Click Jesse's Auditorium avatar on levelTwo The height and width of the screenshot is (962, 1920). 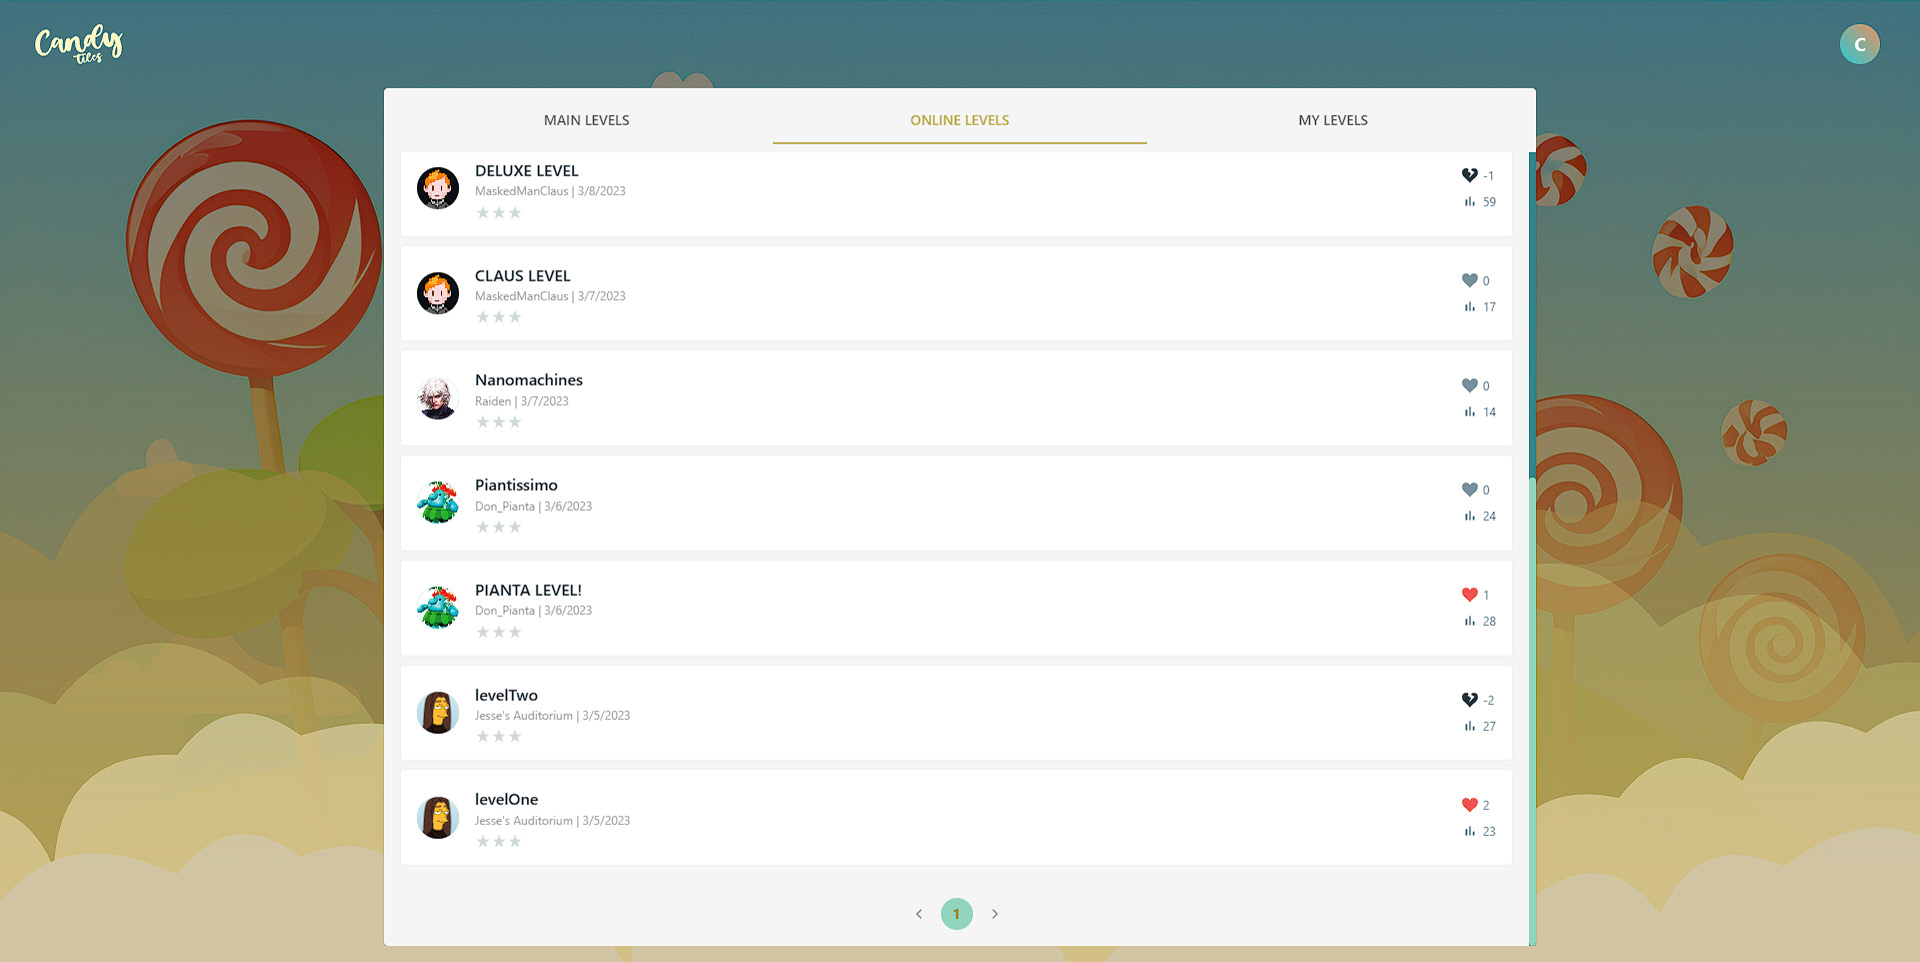[x=438, y=712]
